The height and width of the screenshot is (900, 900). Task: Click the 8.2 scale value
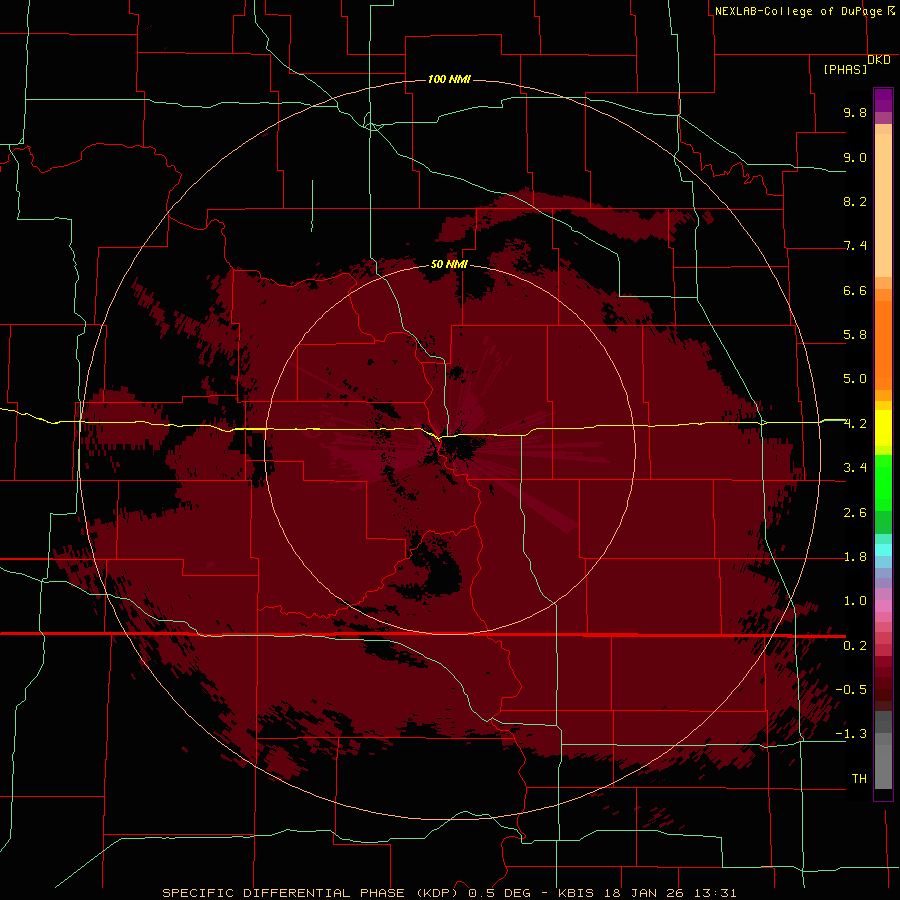click(x=855, y=201)
